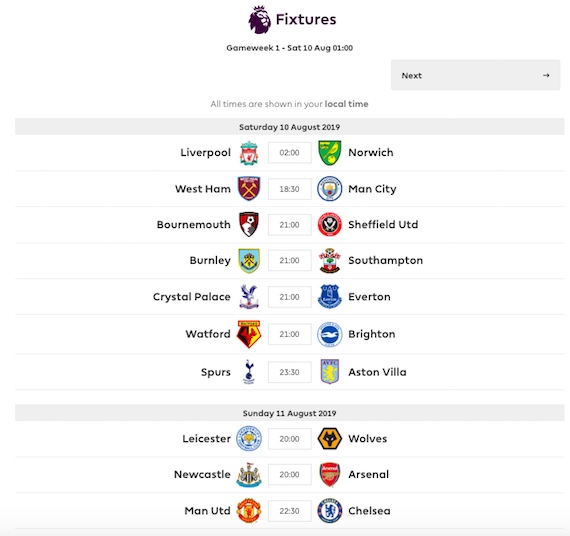This screenshot has height=536, width=570.
Task: Click the Liverpool club crest
Action: [x=249, y=153]
